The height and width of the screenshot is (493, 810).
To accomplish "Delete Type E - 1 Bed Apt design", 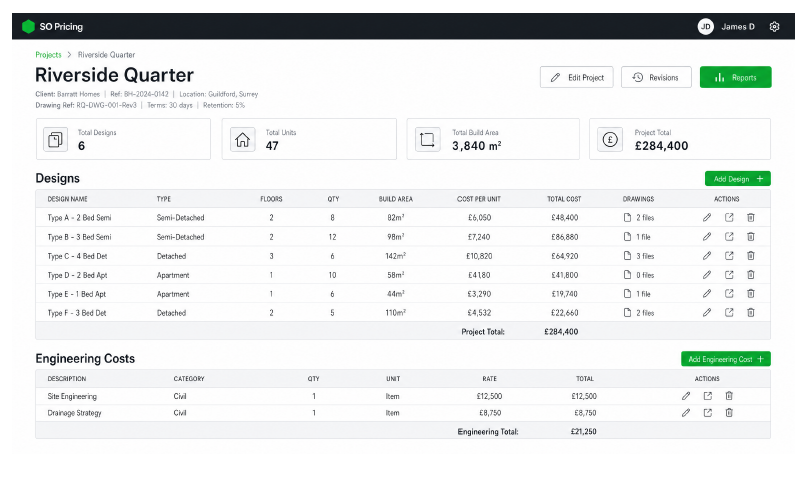I will coord(751,294).
